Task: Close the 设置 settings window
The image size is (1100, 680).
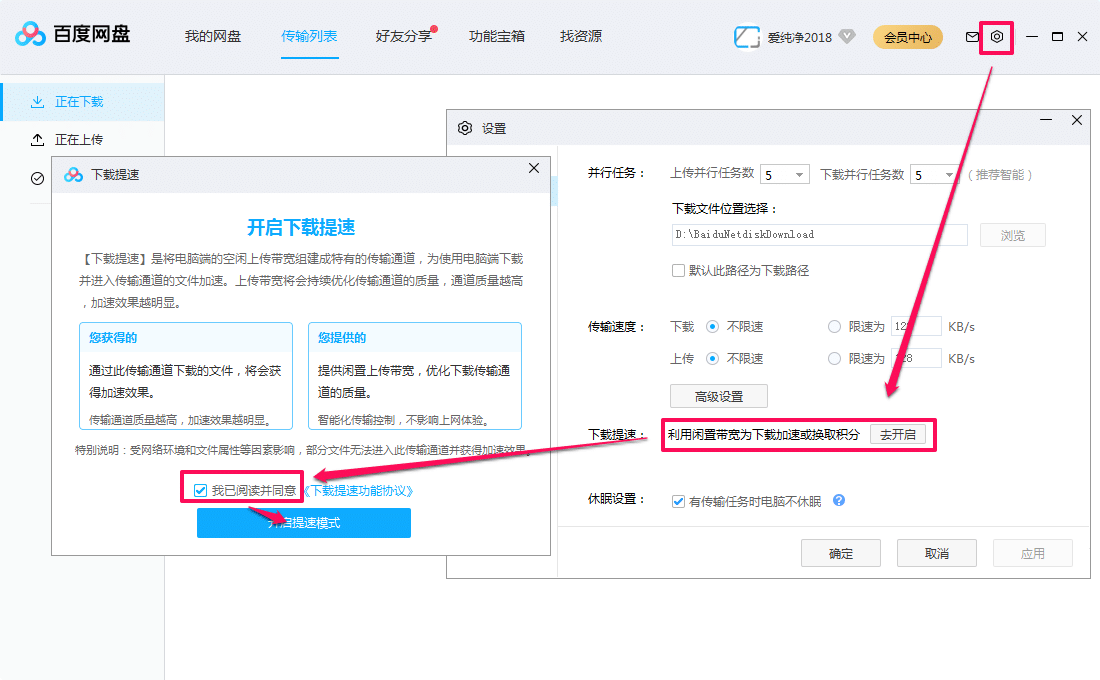Action: click(1077, 120)
